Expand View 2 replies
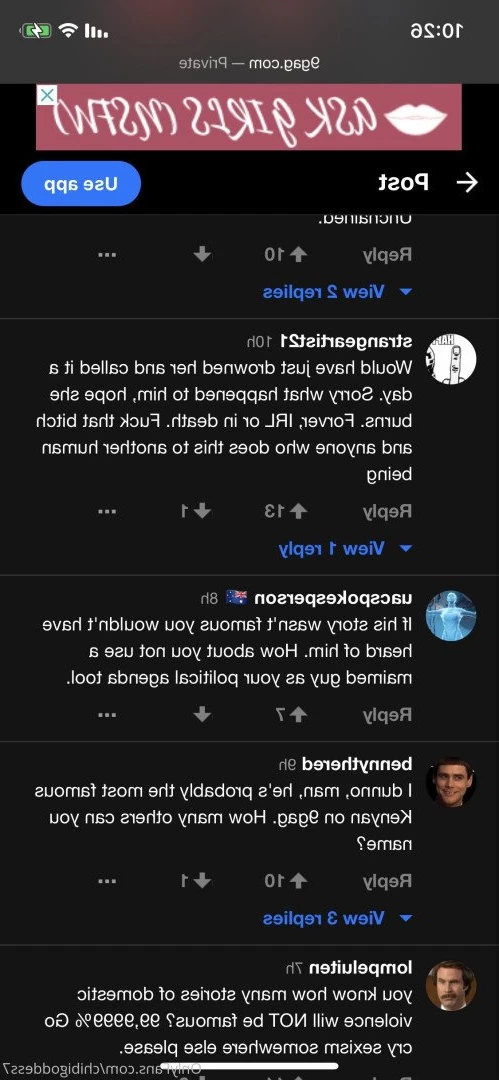This screenshot has height=1080, width=499. pyautogui.click(x=337, y=291)
